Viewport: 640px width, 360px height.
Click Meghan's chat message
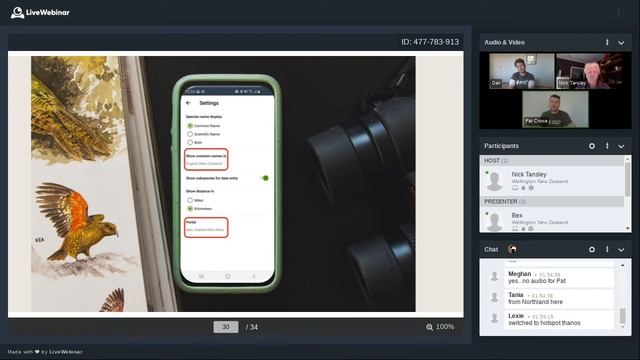click(x=560, y=278)
